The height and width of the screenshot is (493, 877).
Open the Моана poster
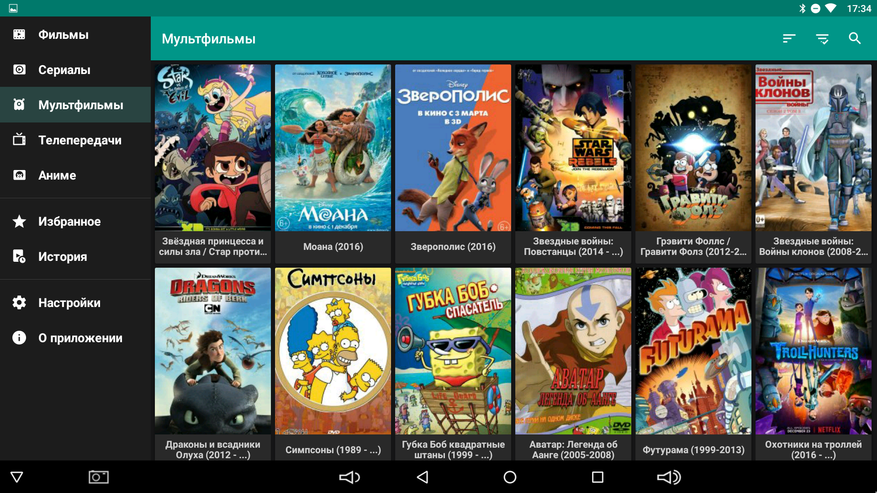click(x=333, y=148)
